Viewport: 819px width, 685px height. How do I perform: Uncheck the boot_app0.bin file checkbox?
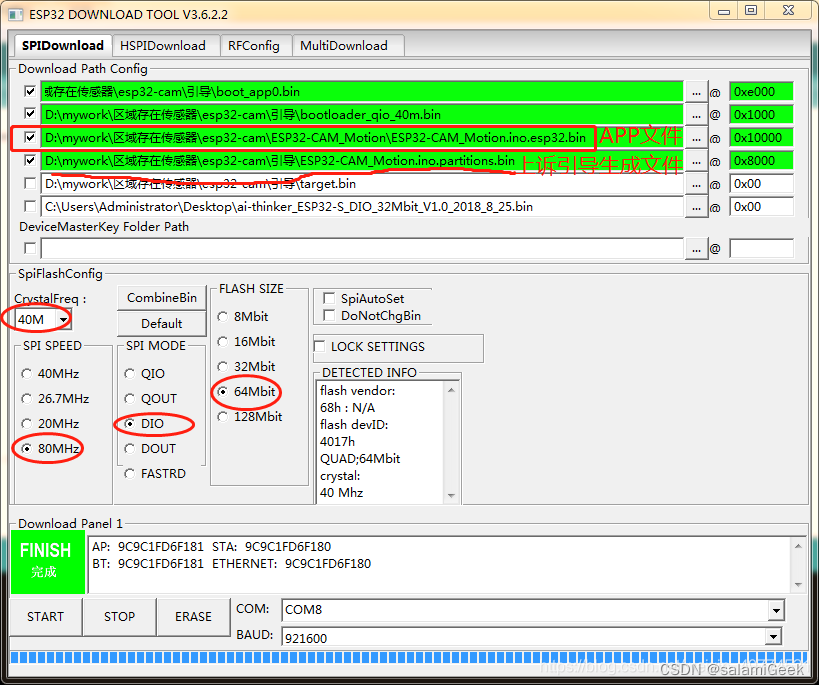pos(30,91)
